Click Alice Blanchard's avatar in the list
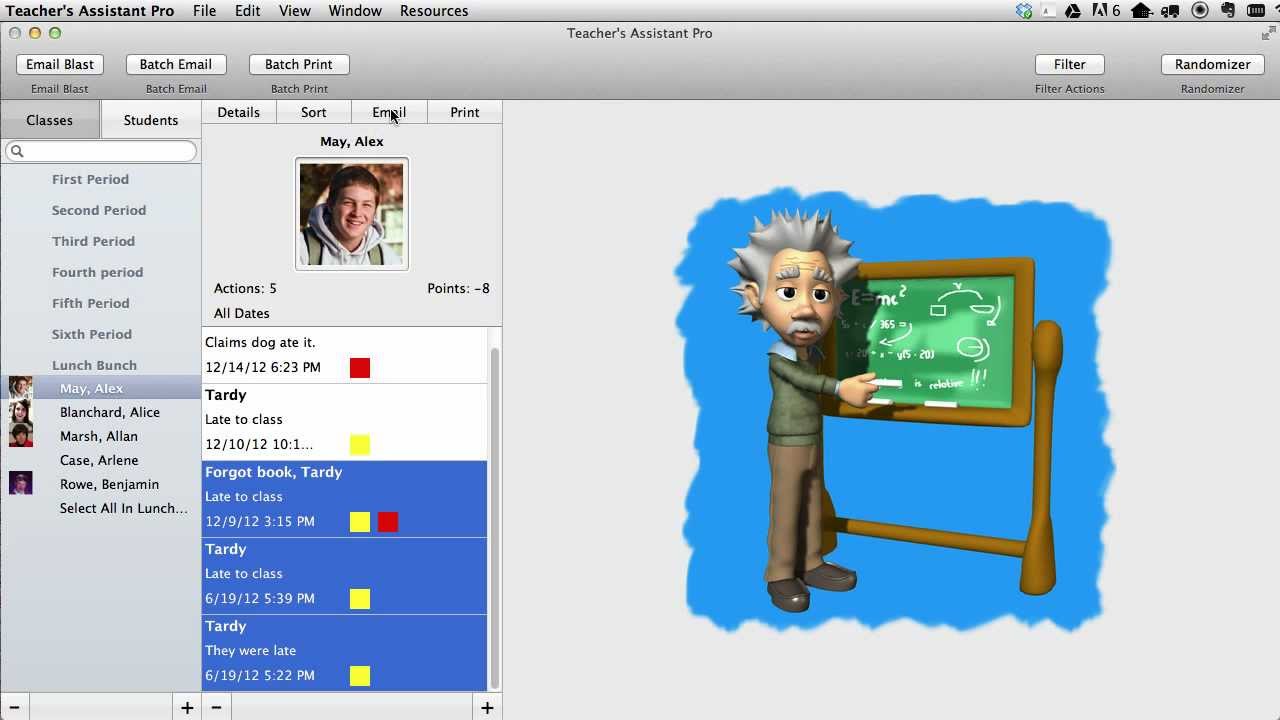 click(x=21, y=412)
